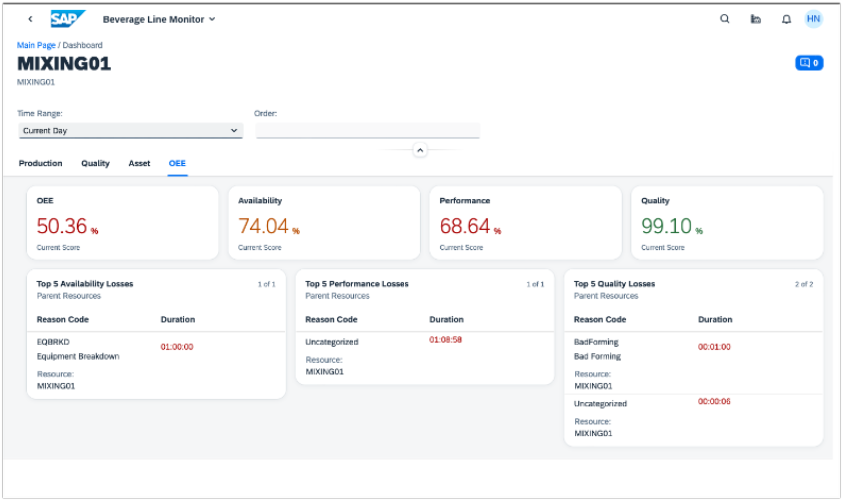Click the back arrow icon
This screenshot has width=843, height=501.
click(x=31, y=19)
